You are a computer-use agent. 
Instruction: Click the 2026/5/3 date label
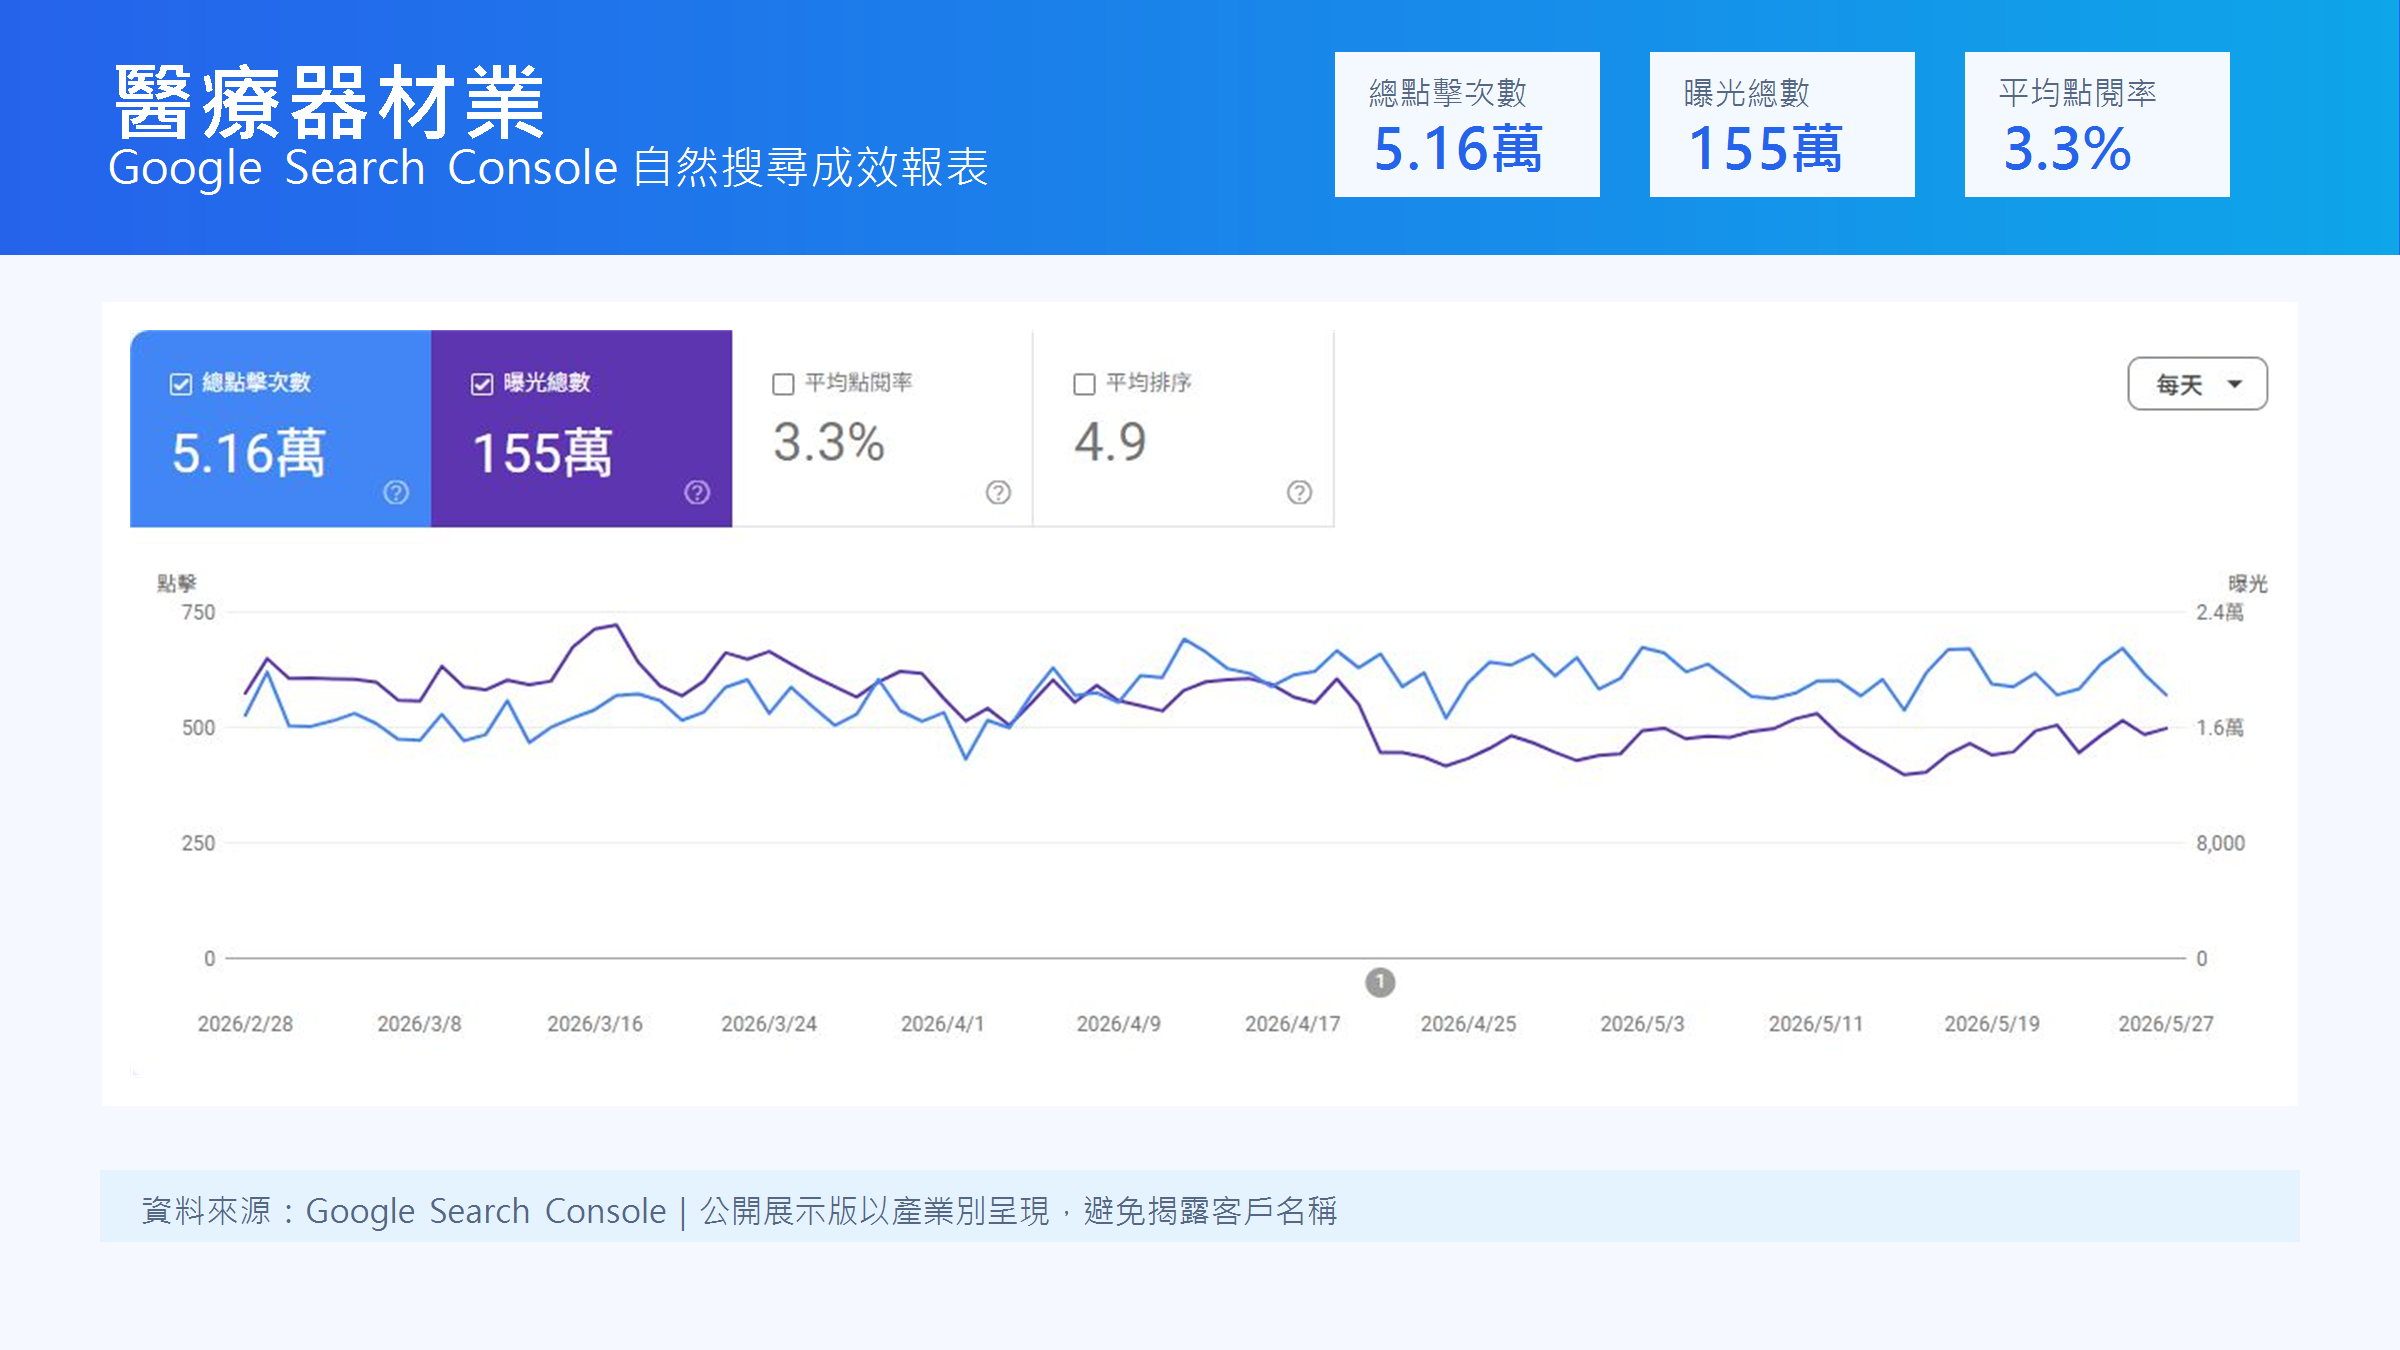pyautogui.click(x=1642, y=1024)
